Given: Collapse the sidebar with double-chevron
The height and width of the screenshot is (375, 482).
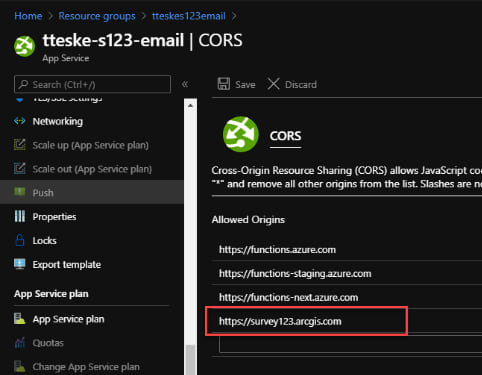Looking at the screenshot, I should [x=185, y=84].
